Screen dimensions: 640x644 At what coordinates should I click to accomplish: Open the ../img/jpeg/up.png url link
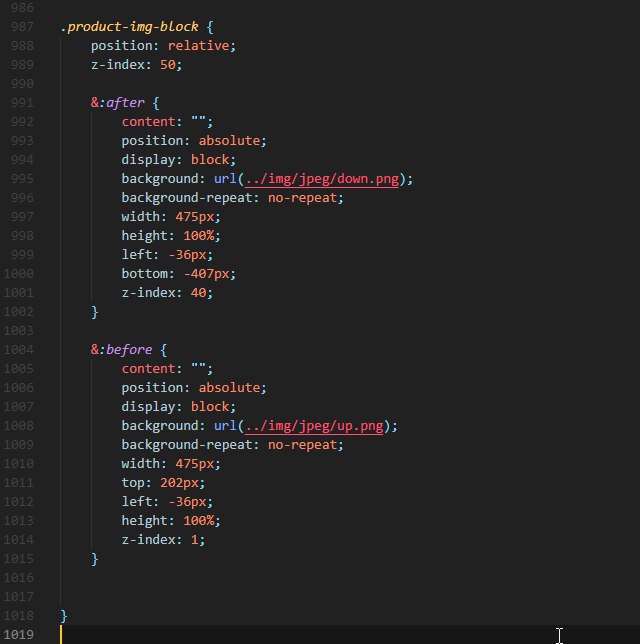point(314,426)
